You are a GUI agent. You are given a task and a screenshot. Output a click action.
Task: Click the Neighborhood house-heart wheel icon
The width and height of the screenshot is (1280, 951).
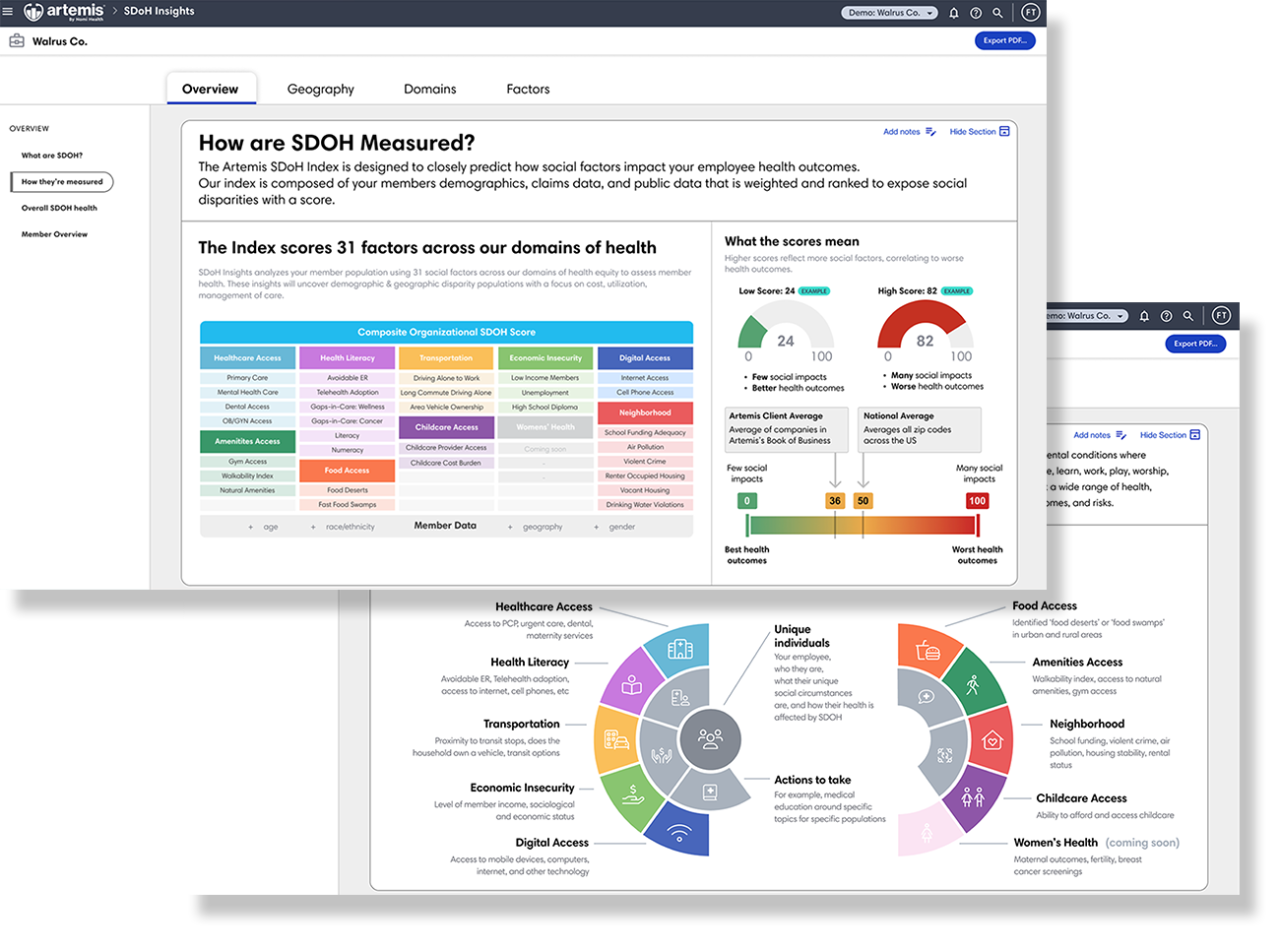click(991, 741)
